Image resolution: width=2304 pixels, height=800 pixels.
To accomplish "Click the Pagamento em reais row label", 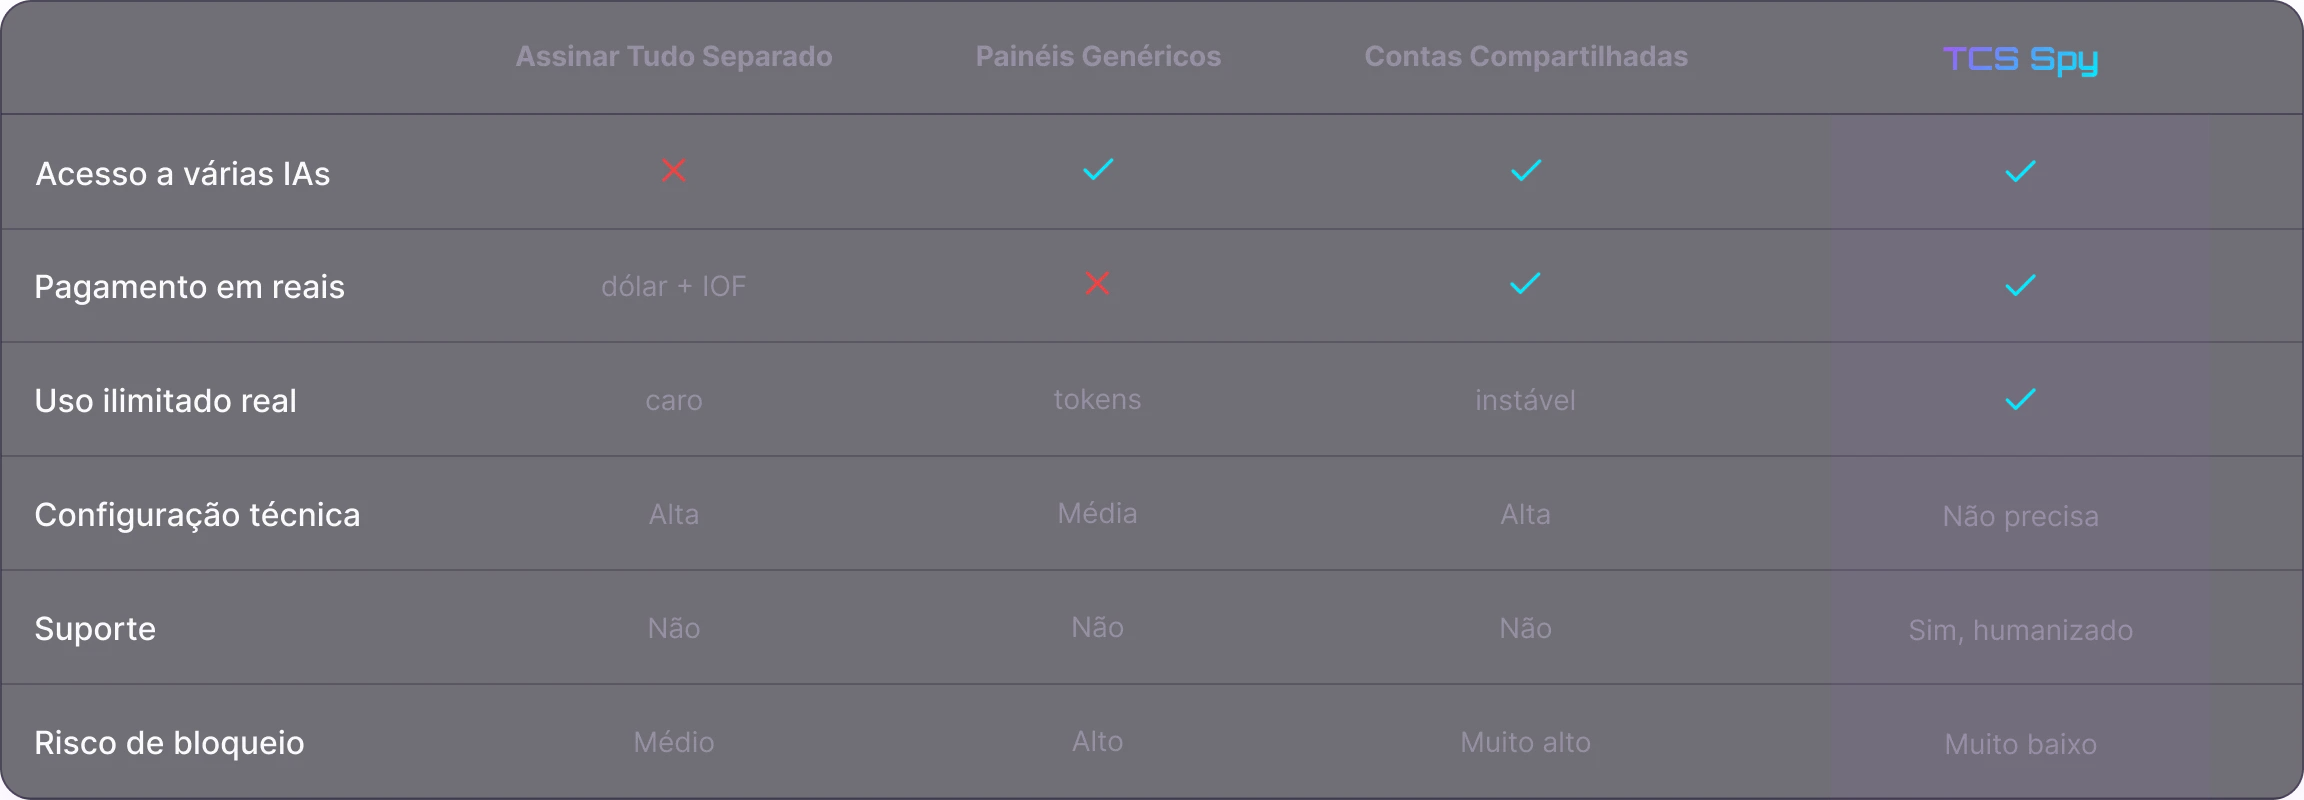I will coord(189,287).
